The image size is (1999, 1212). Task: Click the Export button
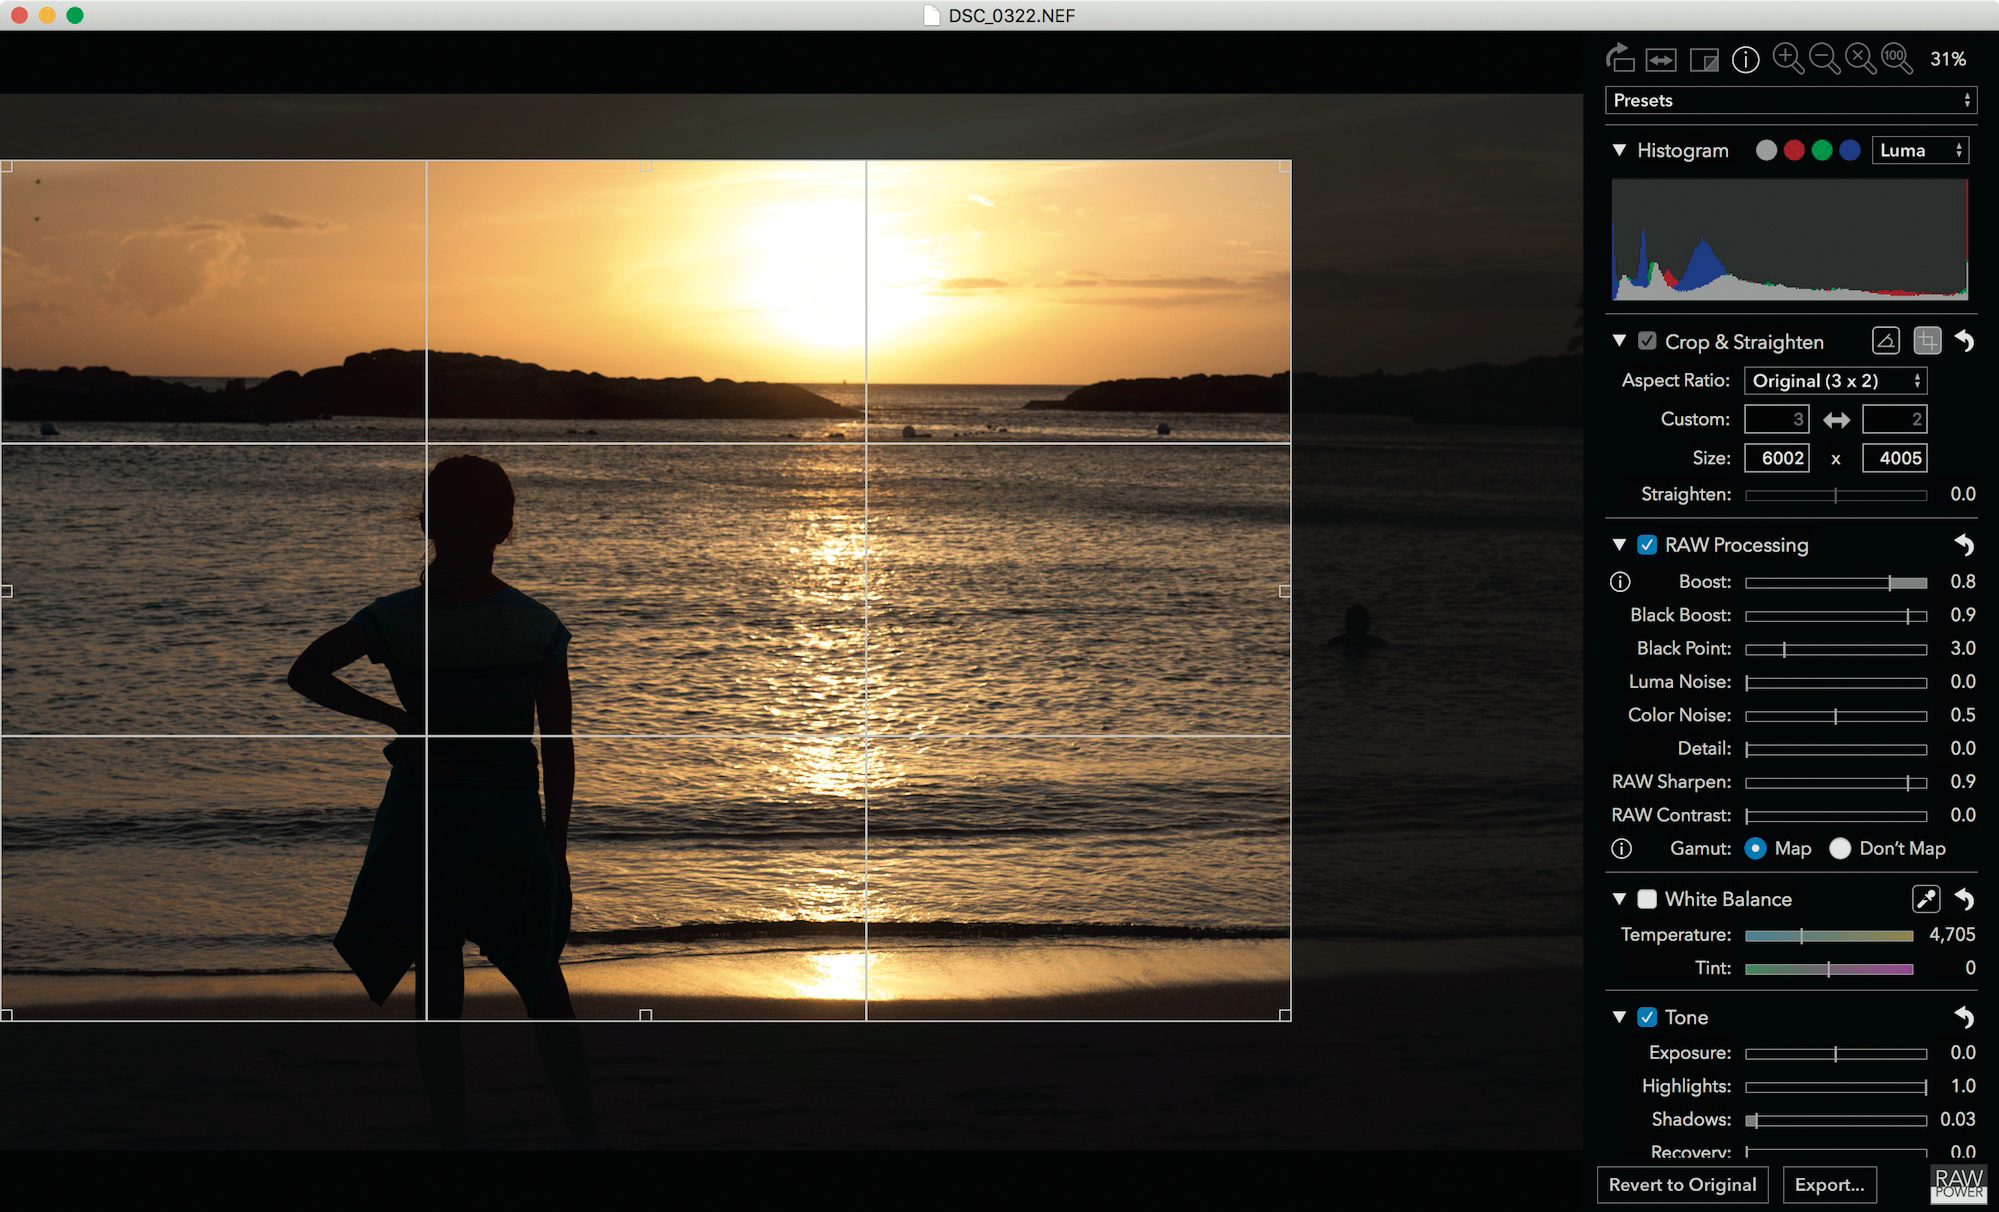tap(1829, 1185)
